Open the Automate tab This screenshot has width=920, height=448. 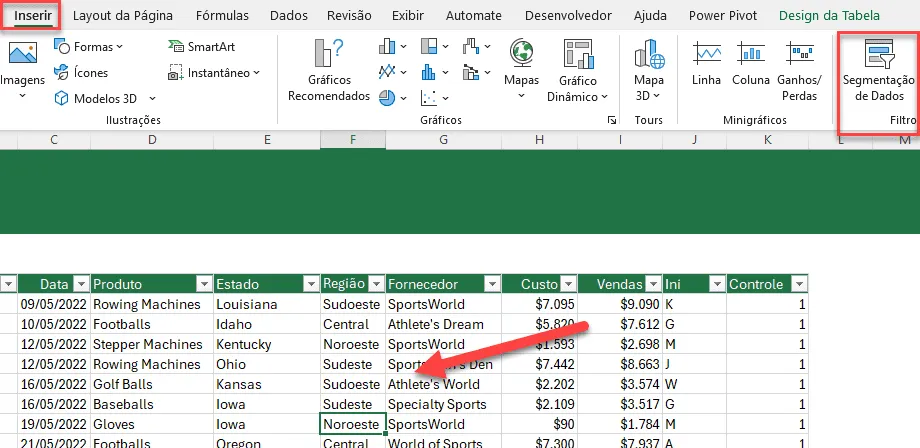coord(473,16)
